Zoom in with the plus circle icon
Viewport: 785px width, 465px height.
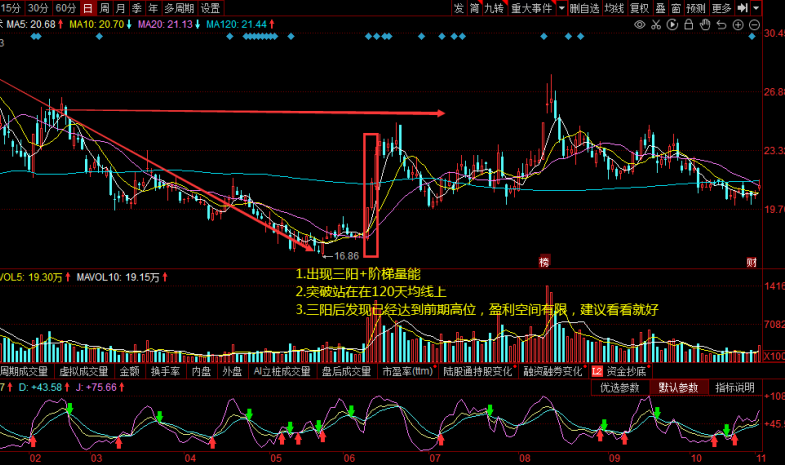(738, 25)
